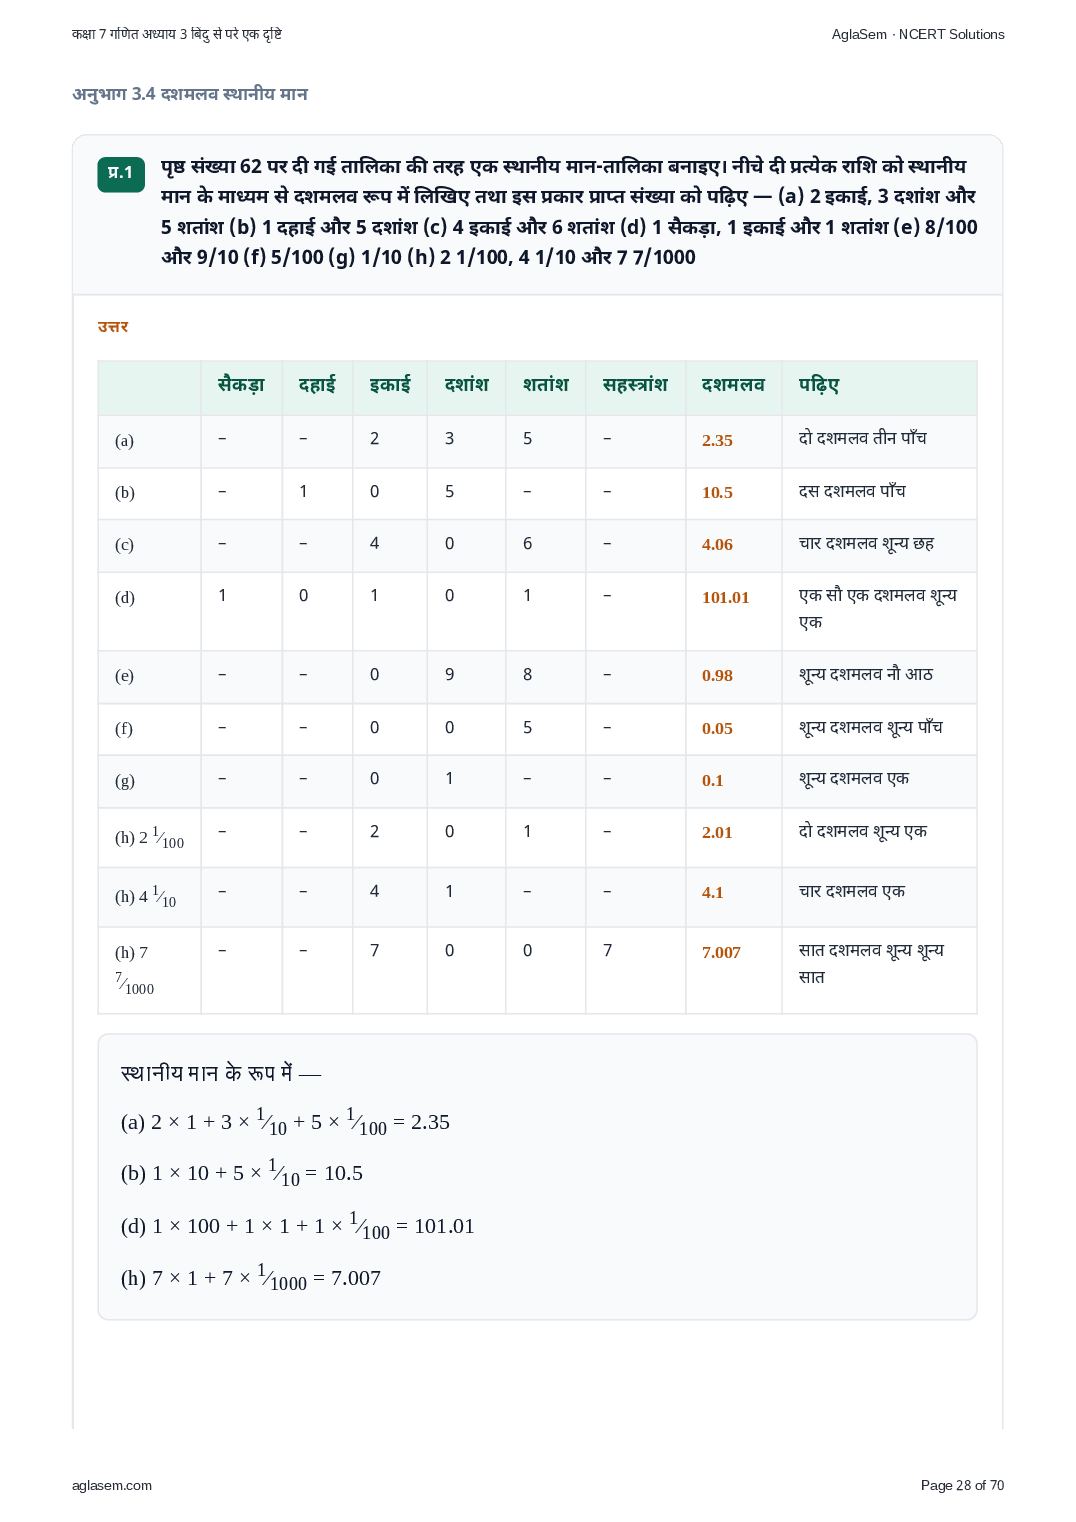The image size is (1076, 1522).
Task: Click the chapter title in the top header
Action: click(x=177, y=34)
